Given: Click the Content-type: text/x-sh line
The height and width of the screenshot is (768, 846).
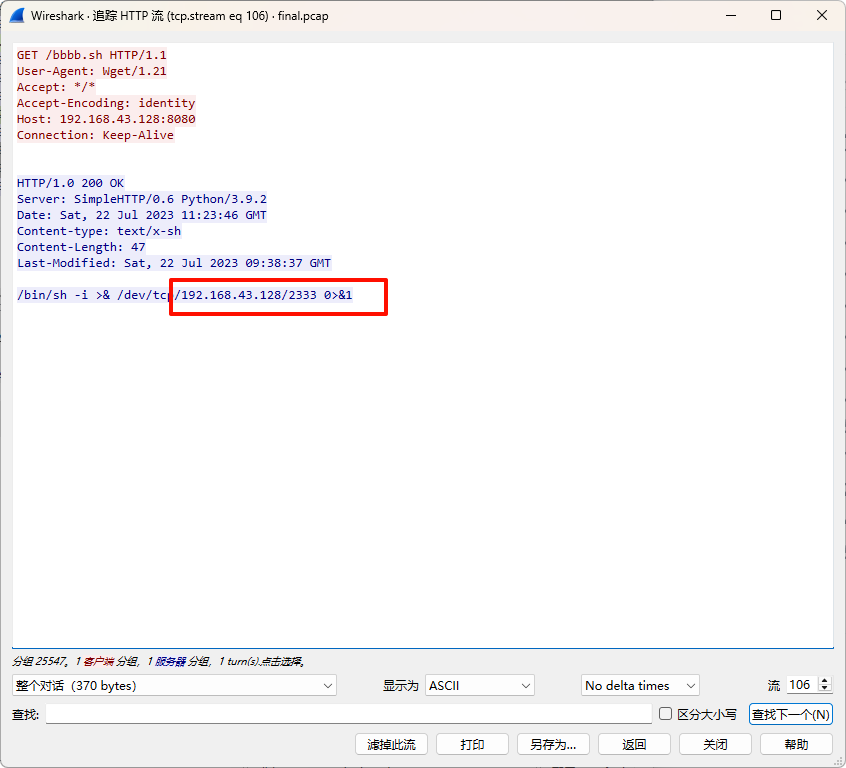Looking at the screenshot, I should [x=99, y=231].
